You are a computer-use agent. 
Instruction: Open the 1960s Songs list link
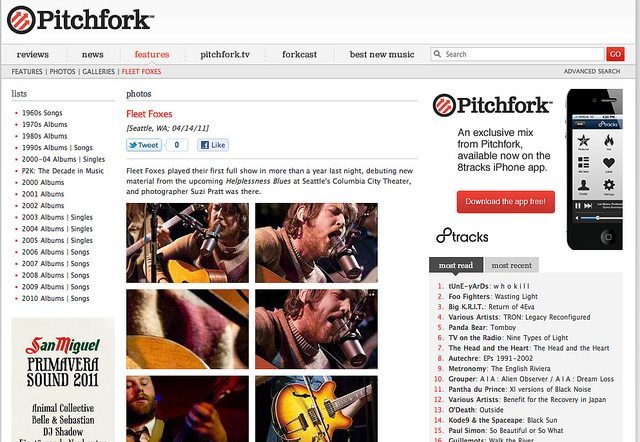42,113
